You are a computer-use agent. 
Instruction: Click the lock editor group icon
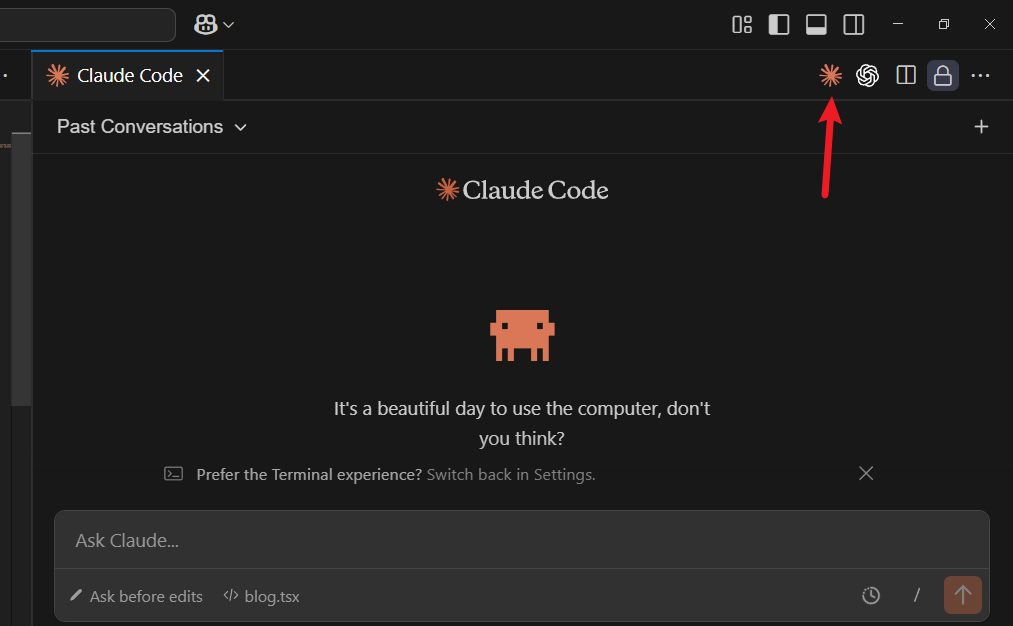[x=942, y=76]
